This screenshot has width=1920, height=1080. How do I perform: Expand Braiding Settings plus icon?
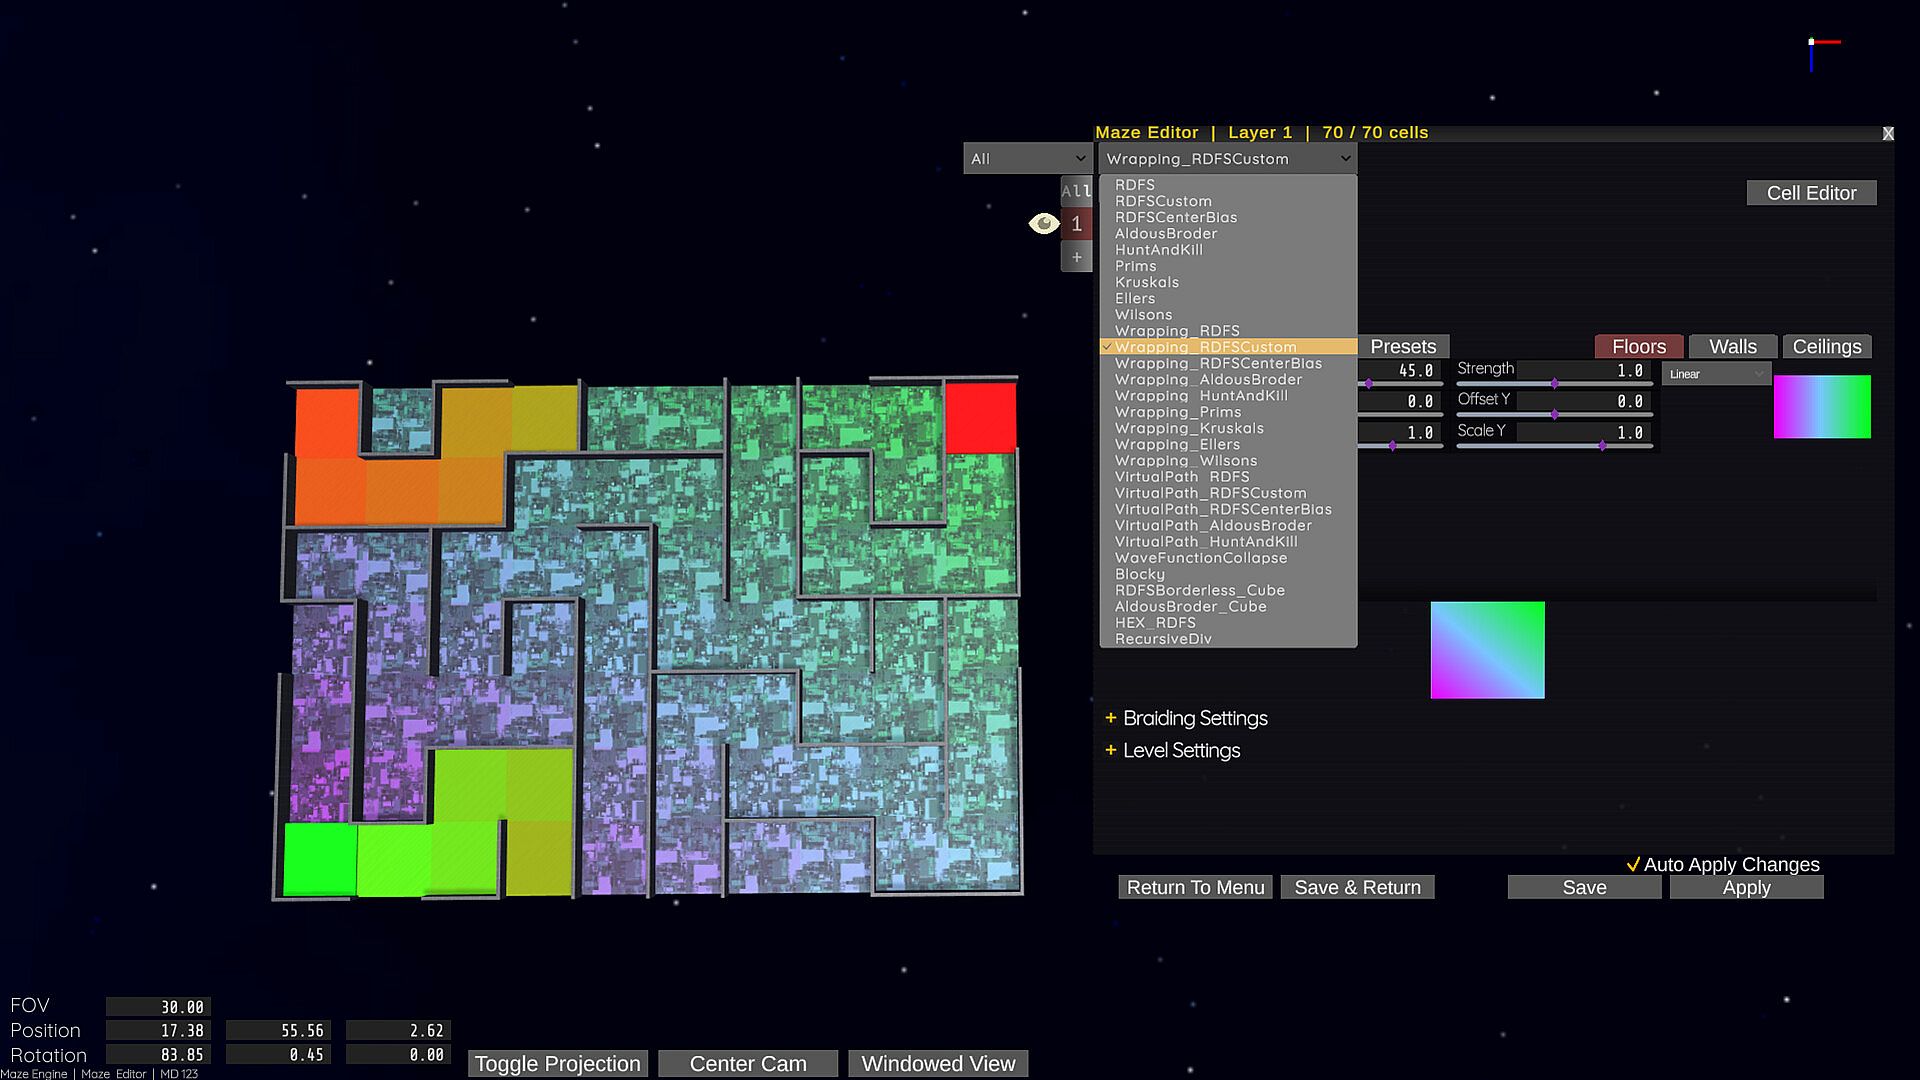1110,718
